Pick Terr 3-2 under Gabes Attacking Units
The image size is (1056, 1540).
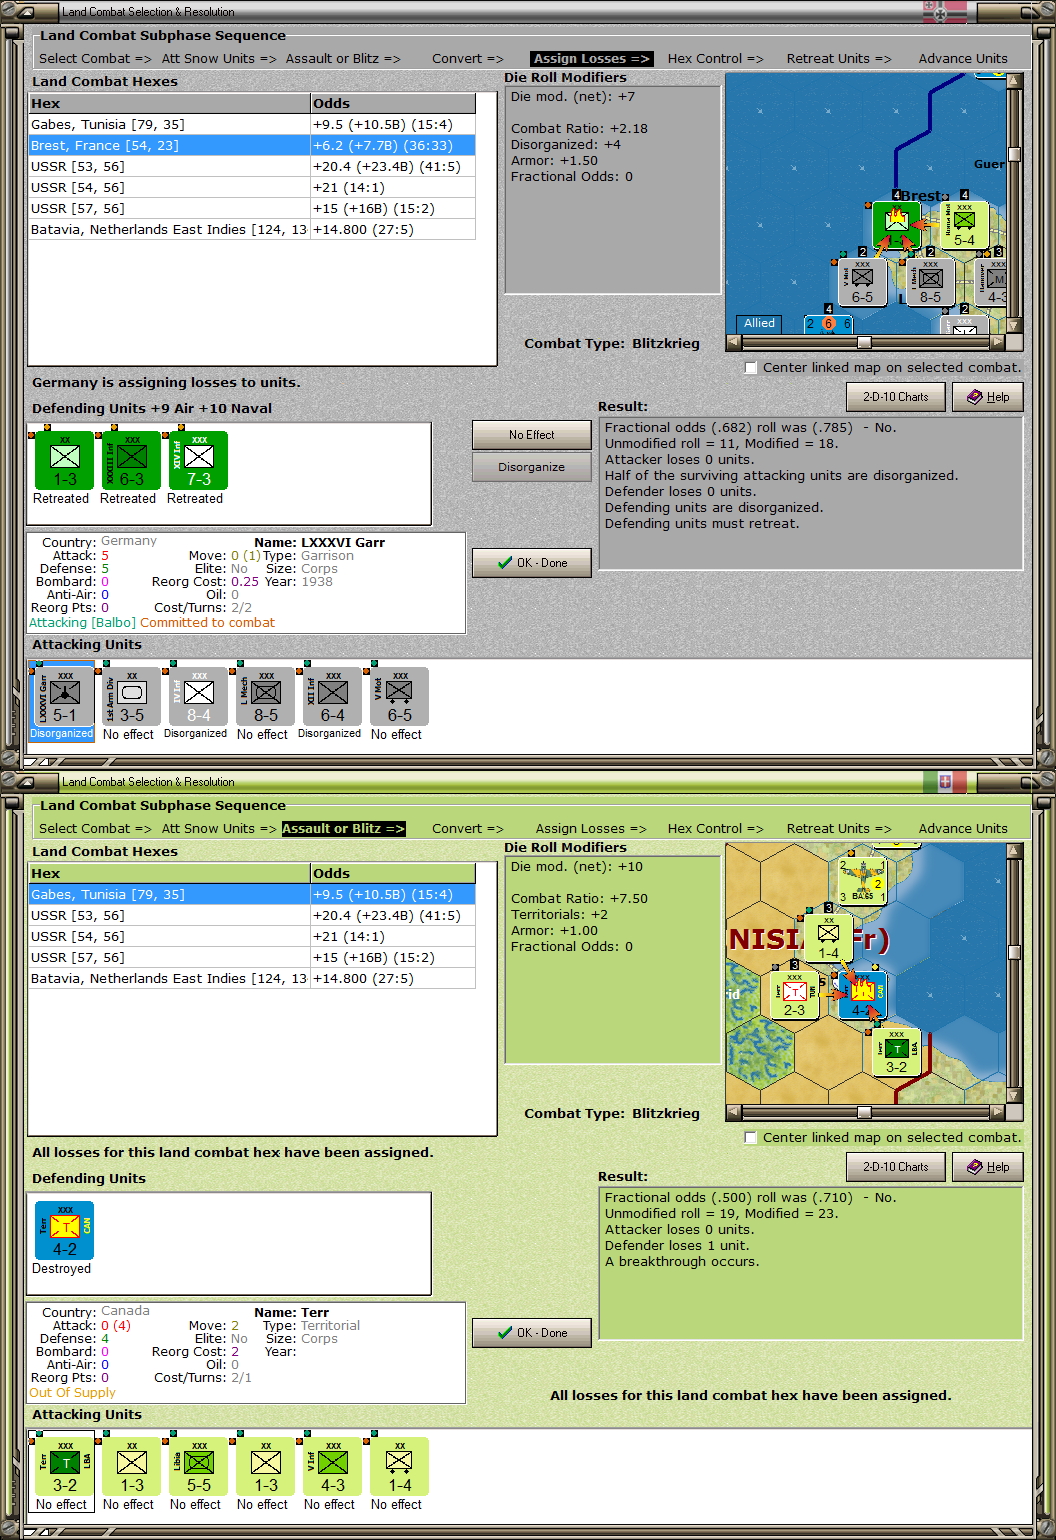click(65, 1466)
